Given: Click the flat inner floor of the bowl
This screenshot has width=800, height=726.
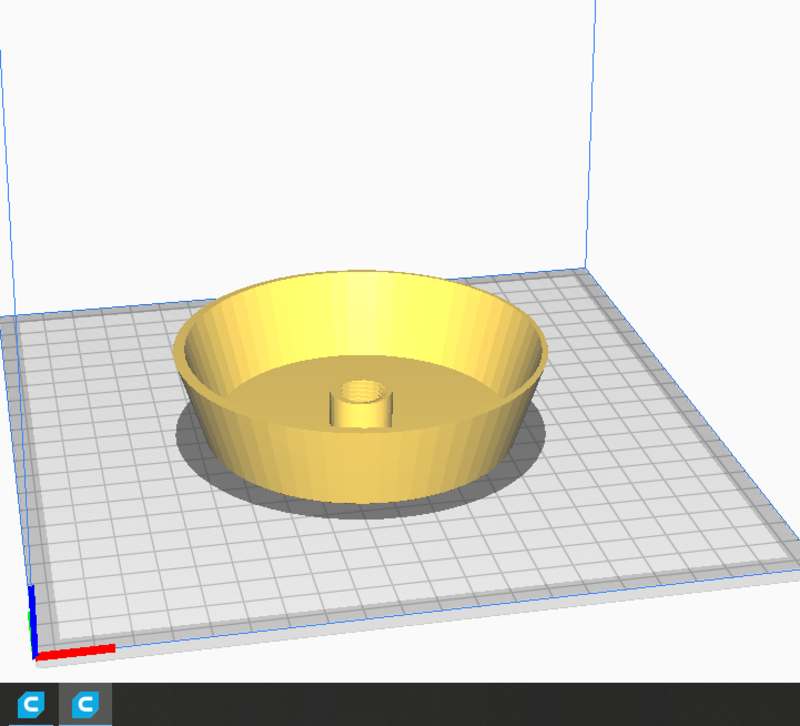Looking at the screenshot, I should 450,385.
